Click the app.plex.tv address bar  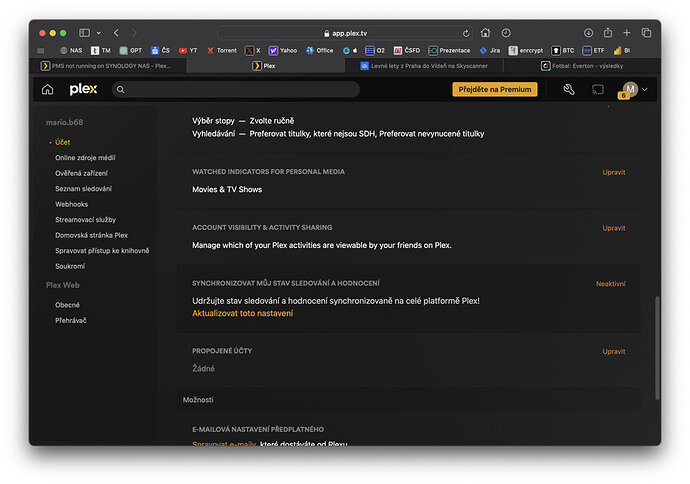coord(345,33)
